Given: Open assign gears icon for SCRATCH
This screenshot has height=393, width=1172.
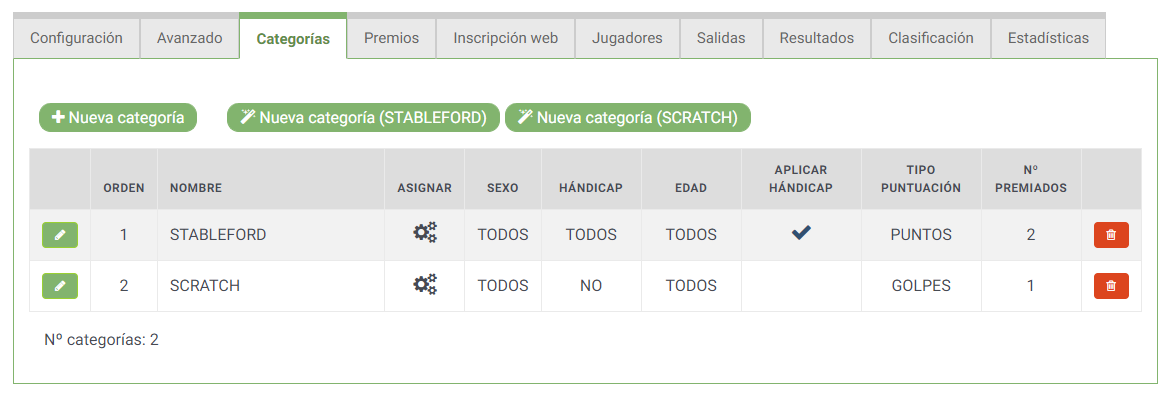Looking at the screenshot, I should click(x=425, y=285).
